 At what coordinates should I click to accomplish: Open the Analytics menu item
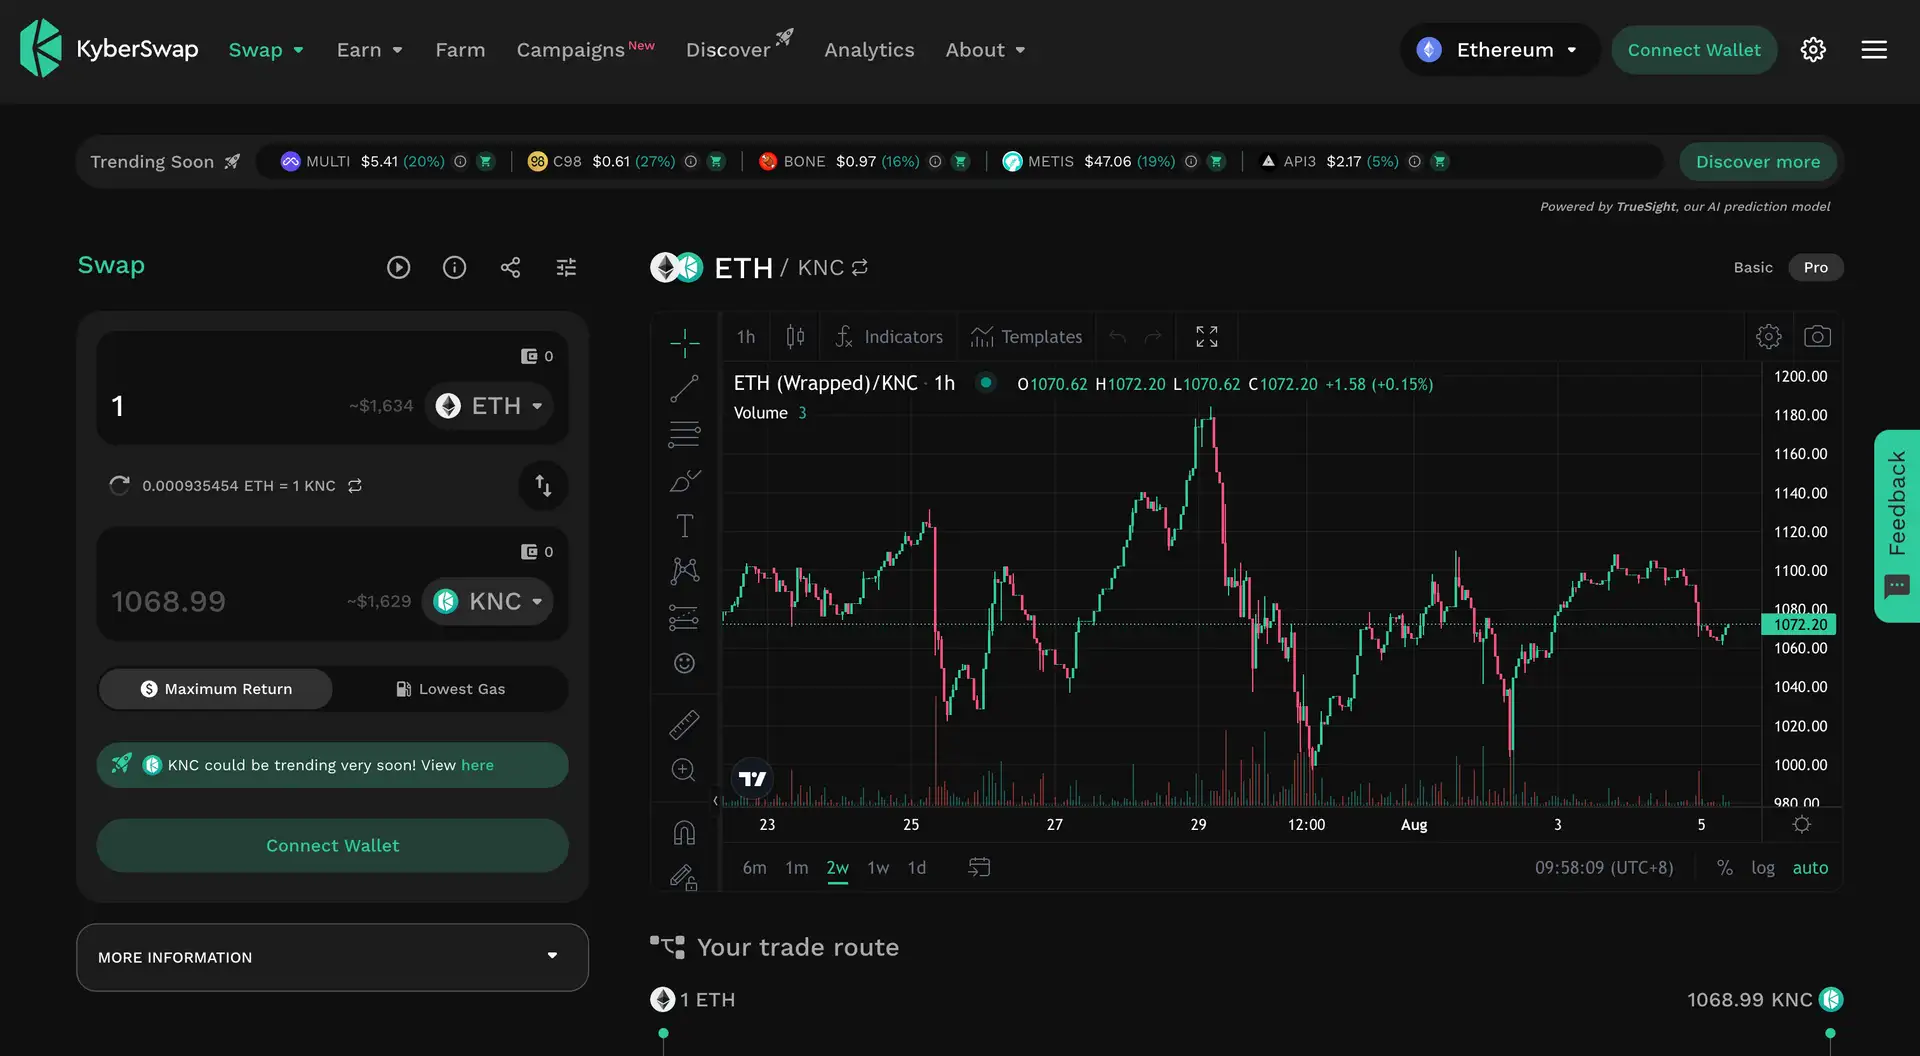coord(868,50)
